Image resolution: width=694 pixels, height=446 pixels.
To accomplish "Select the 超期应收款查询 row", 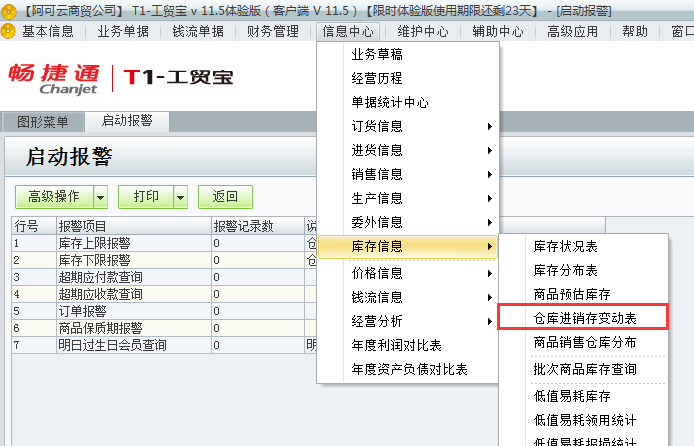I will 164,294.
